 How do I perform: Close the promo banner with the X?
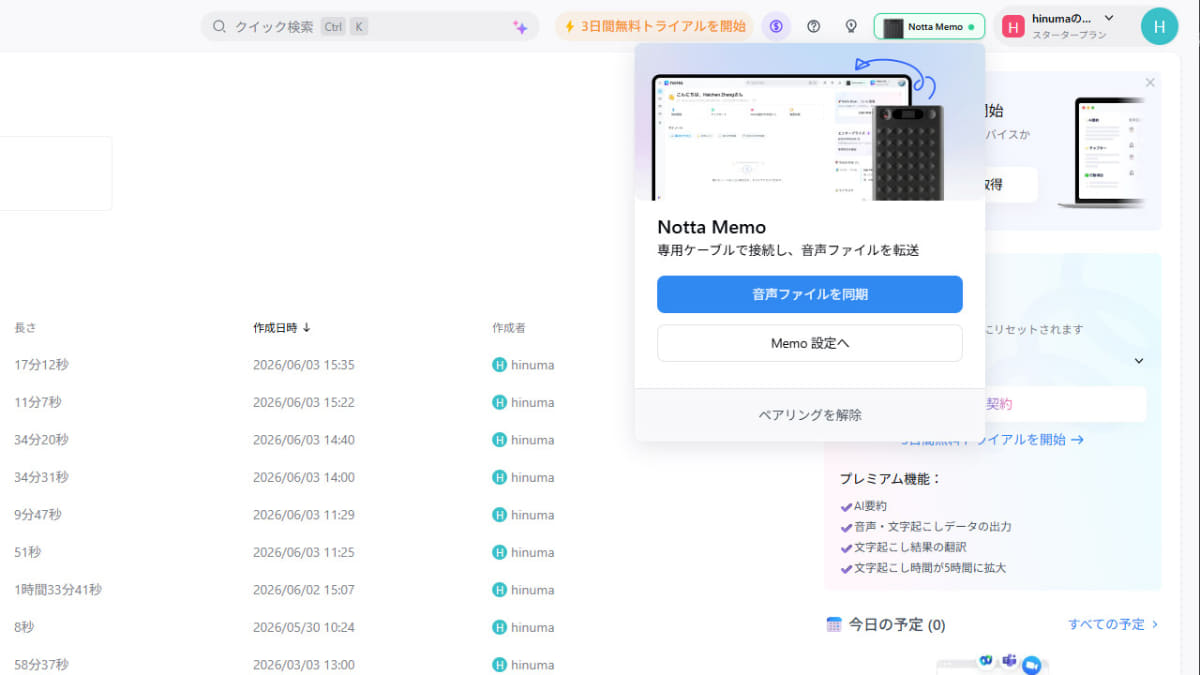click(x=1150, y=82)
